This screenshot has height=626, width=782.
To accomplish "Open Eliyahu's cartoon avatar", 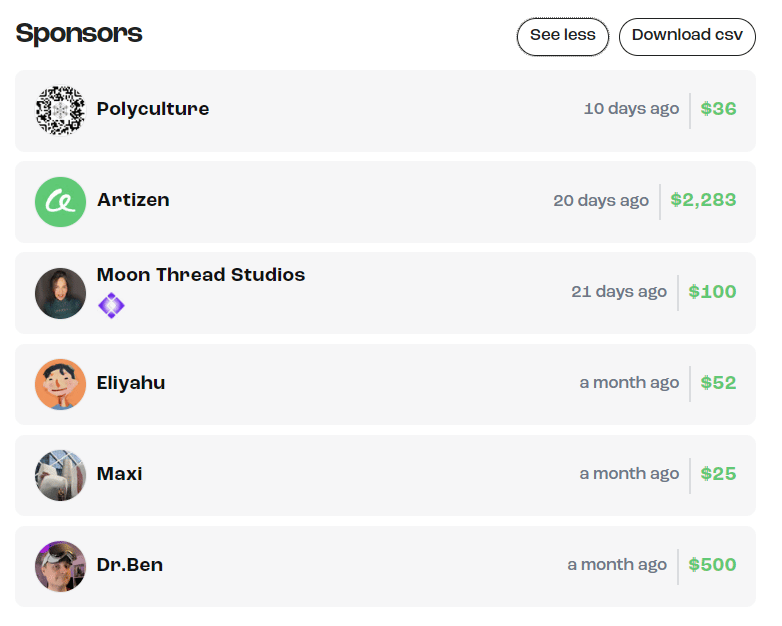I will (60, 385).
